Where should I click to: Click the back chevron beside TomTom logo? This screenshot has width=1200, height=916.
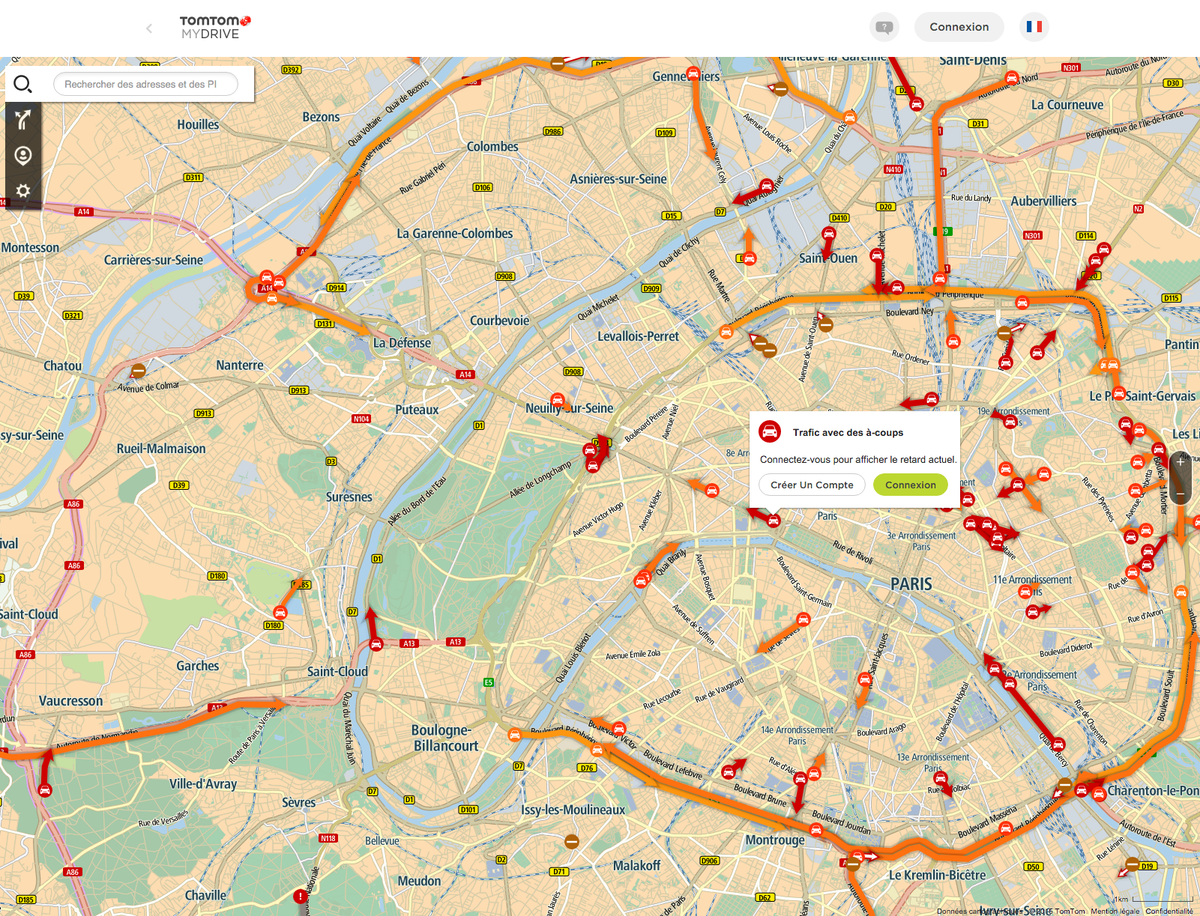point(149,28)
